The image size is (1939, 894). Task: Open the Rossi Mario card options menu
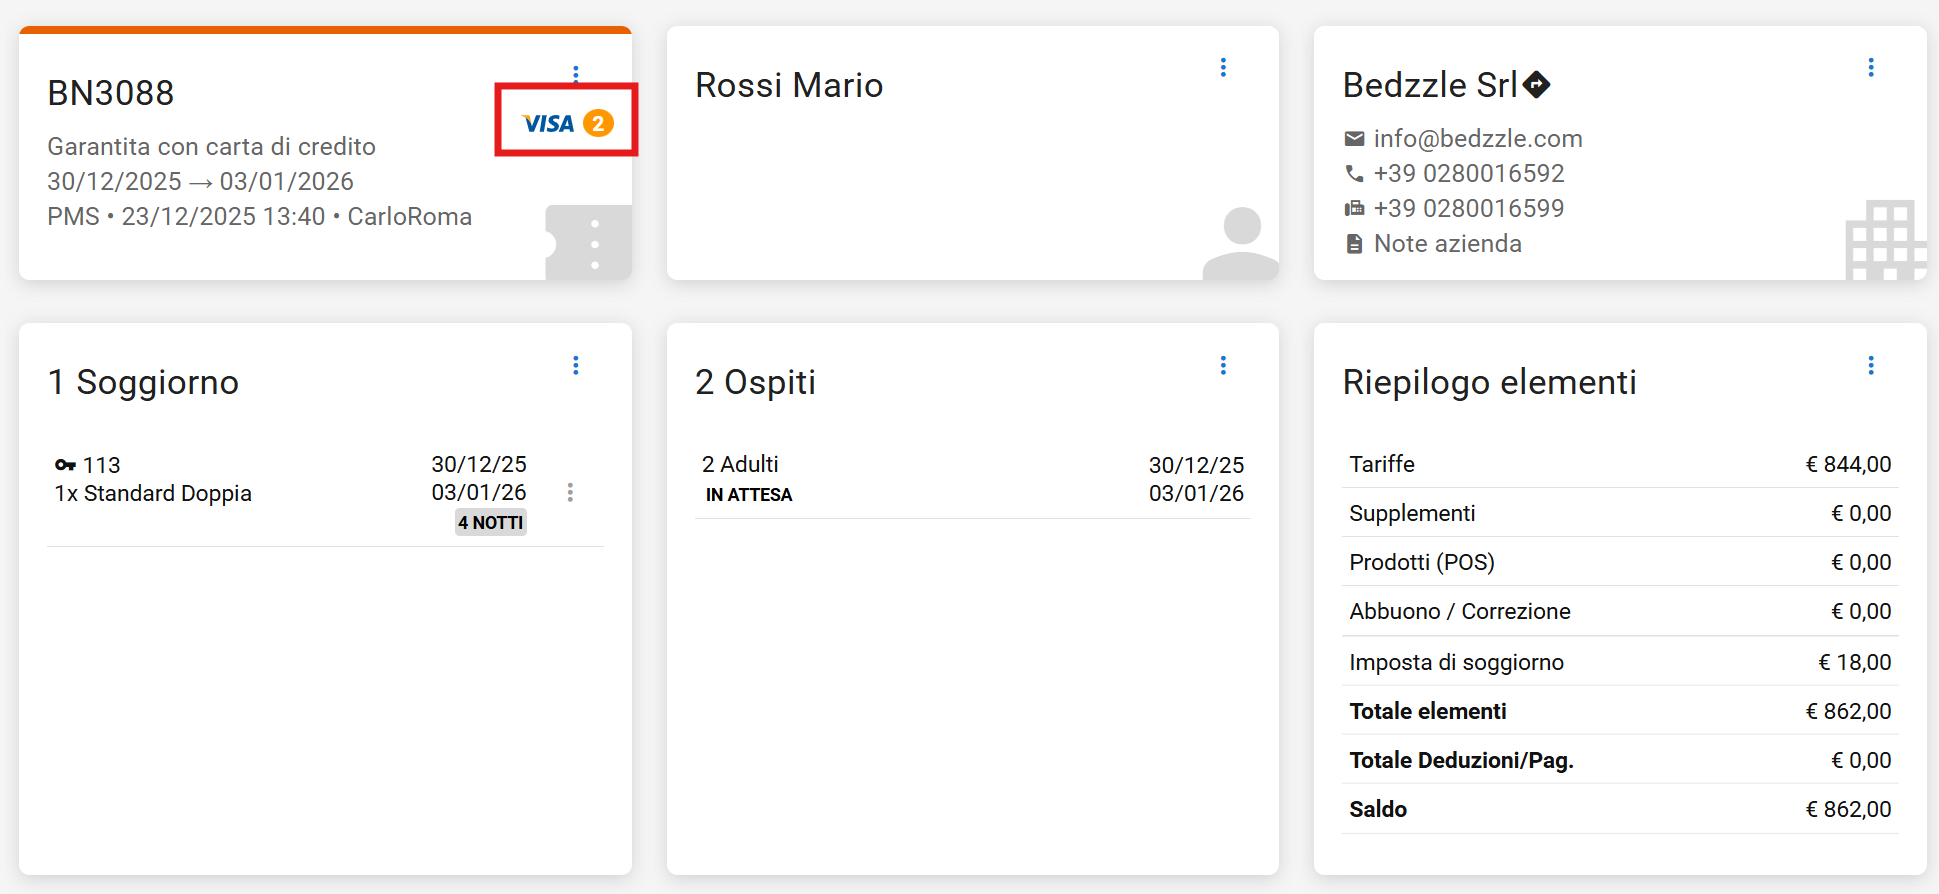point(1223,67)
